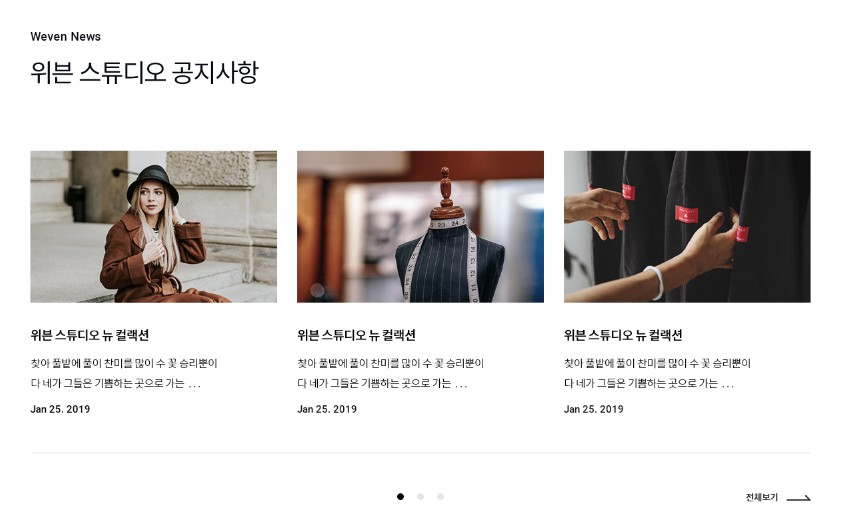Open the mannequin with measuring tape photo

420,226
